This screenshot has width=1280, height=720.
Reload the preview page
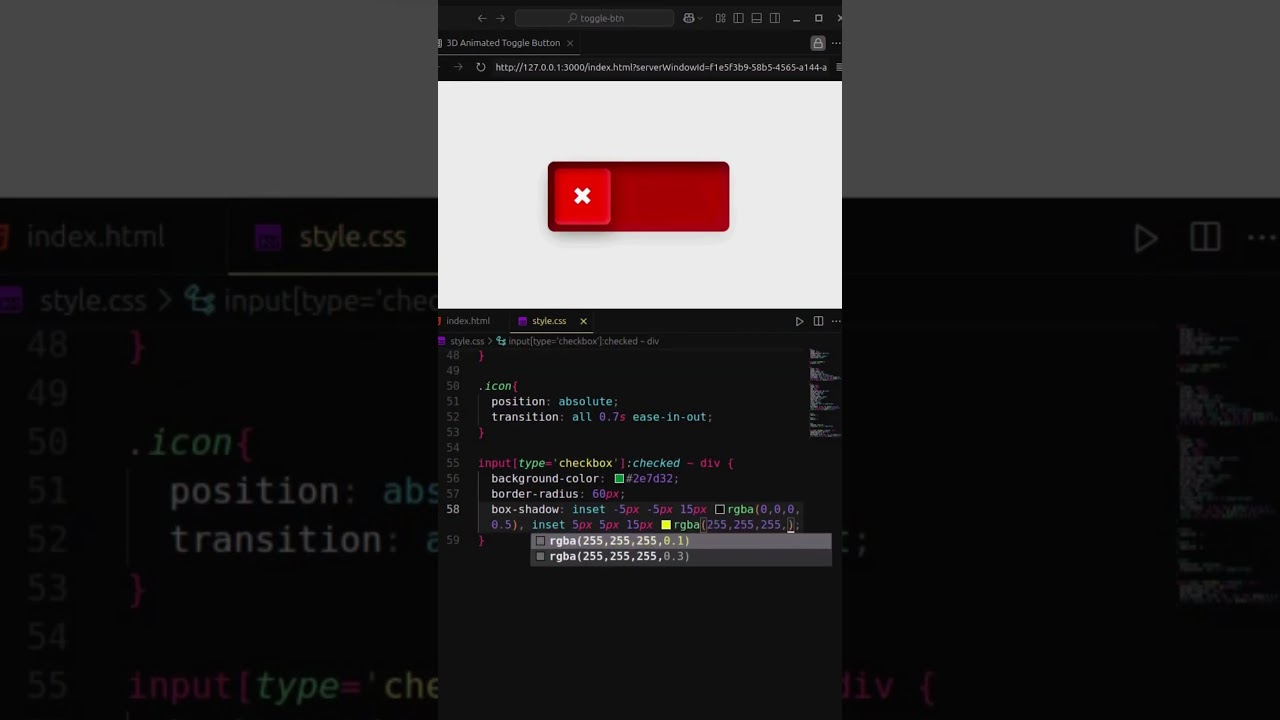481,67
